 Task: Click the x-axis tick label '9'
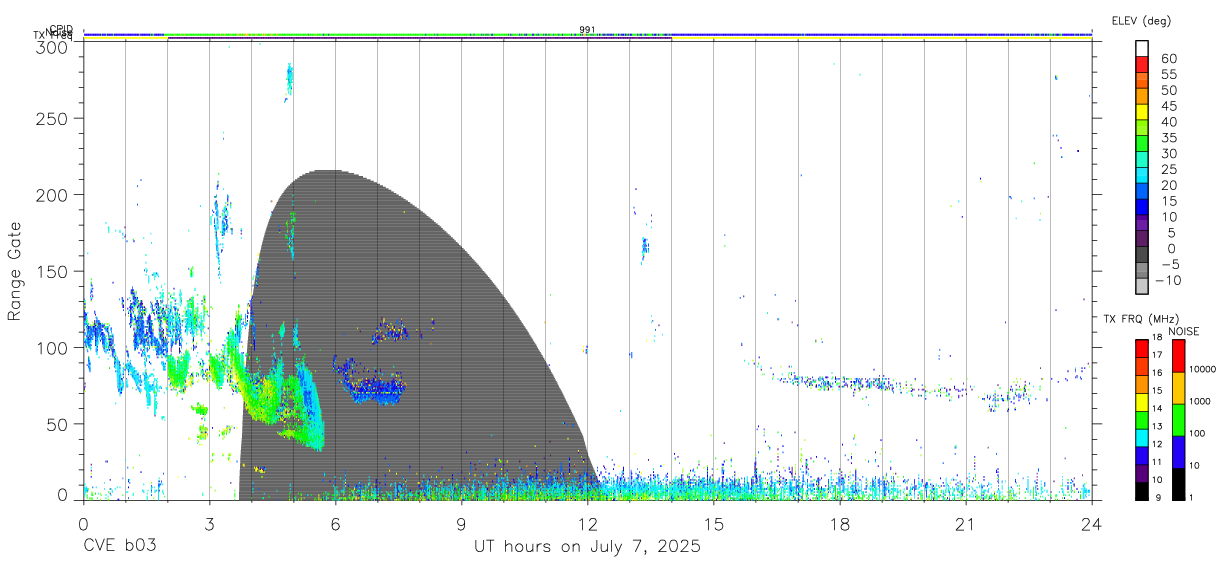click(461, 524)
